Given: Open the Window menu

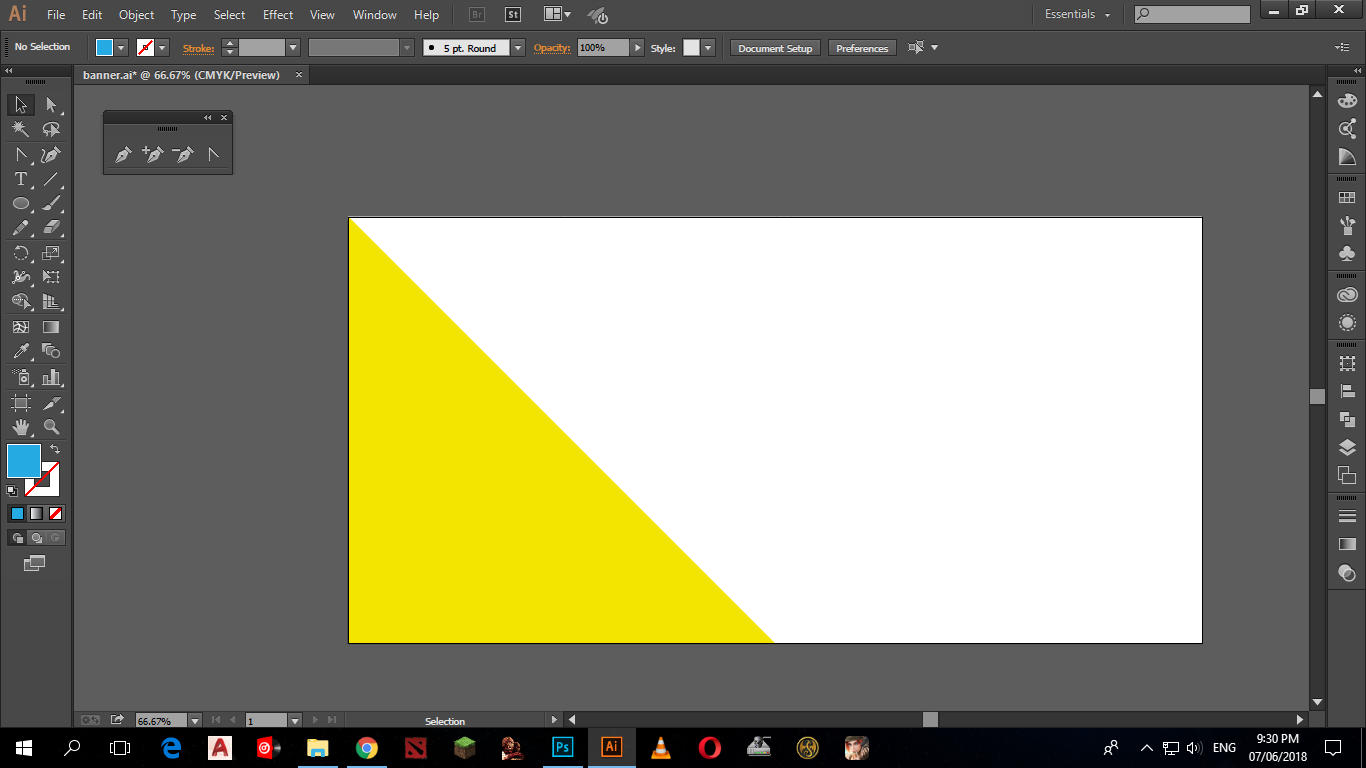Looking at the screenshot, I should coord(375,15).
